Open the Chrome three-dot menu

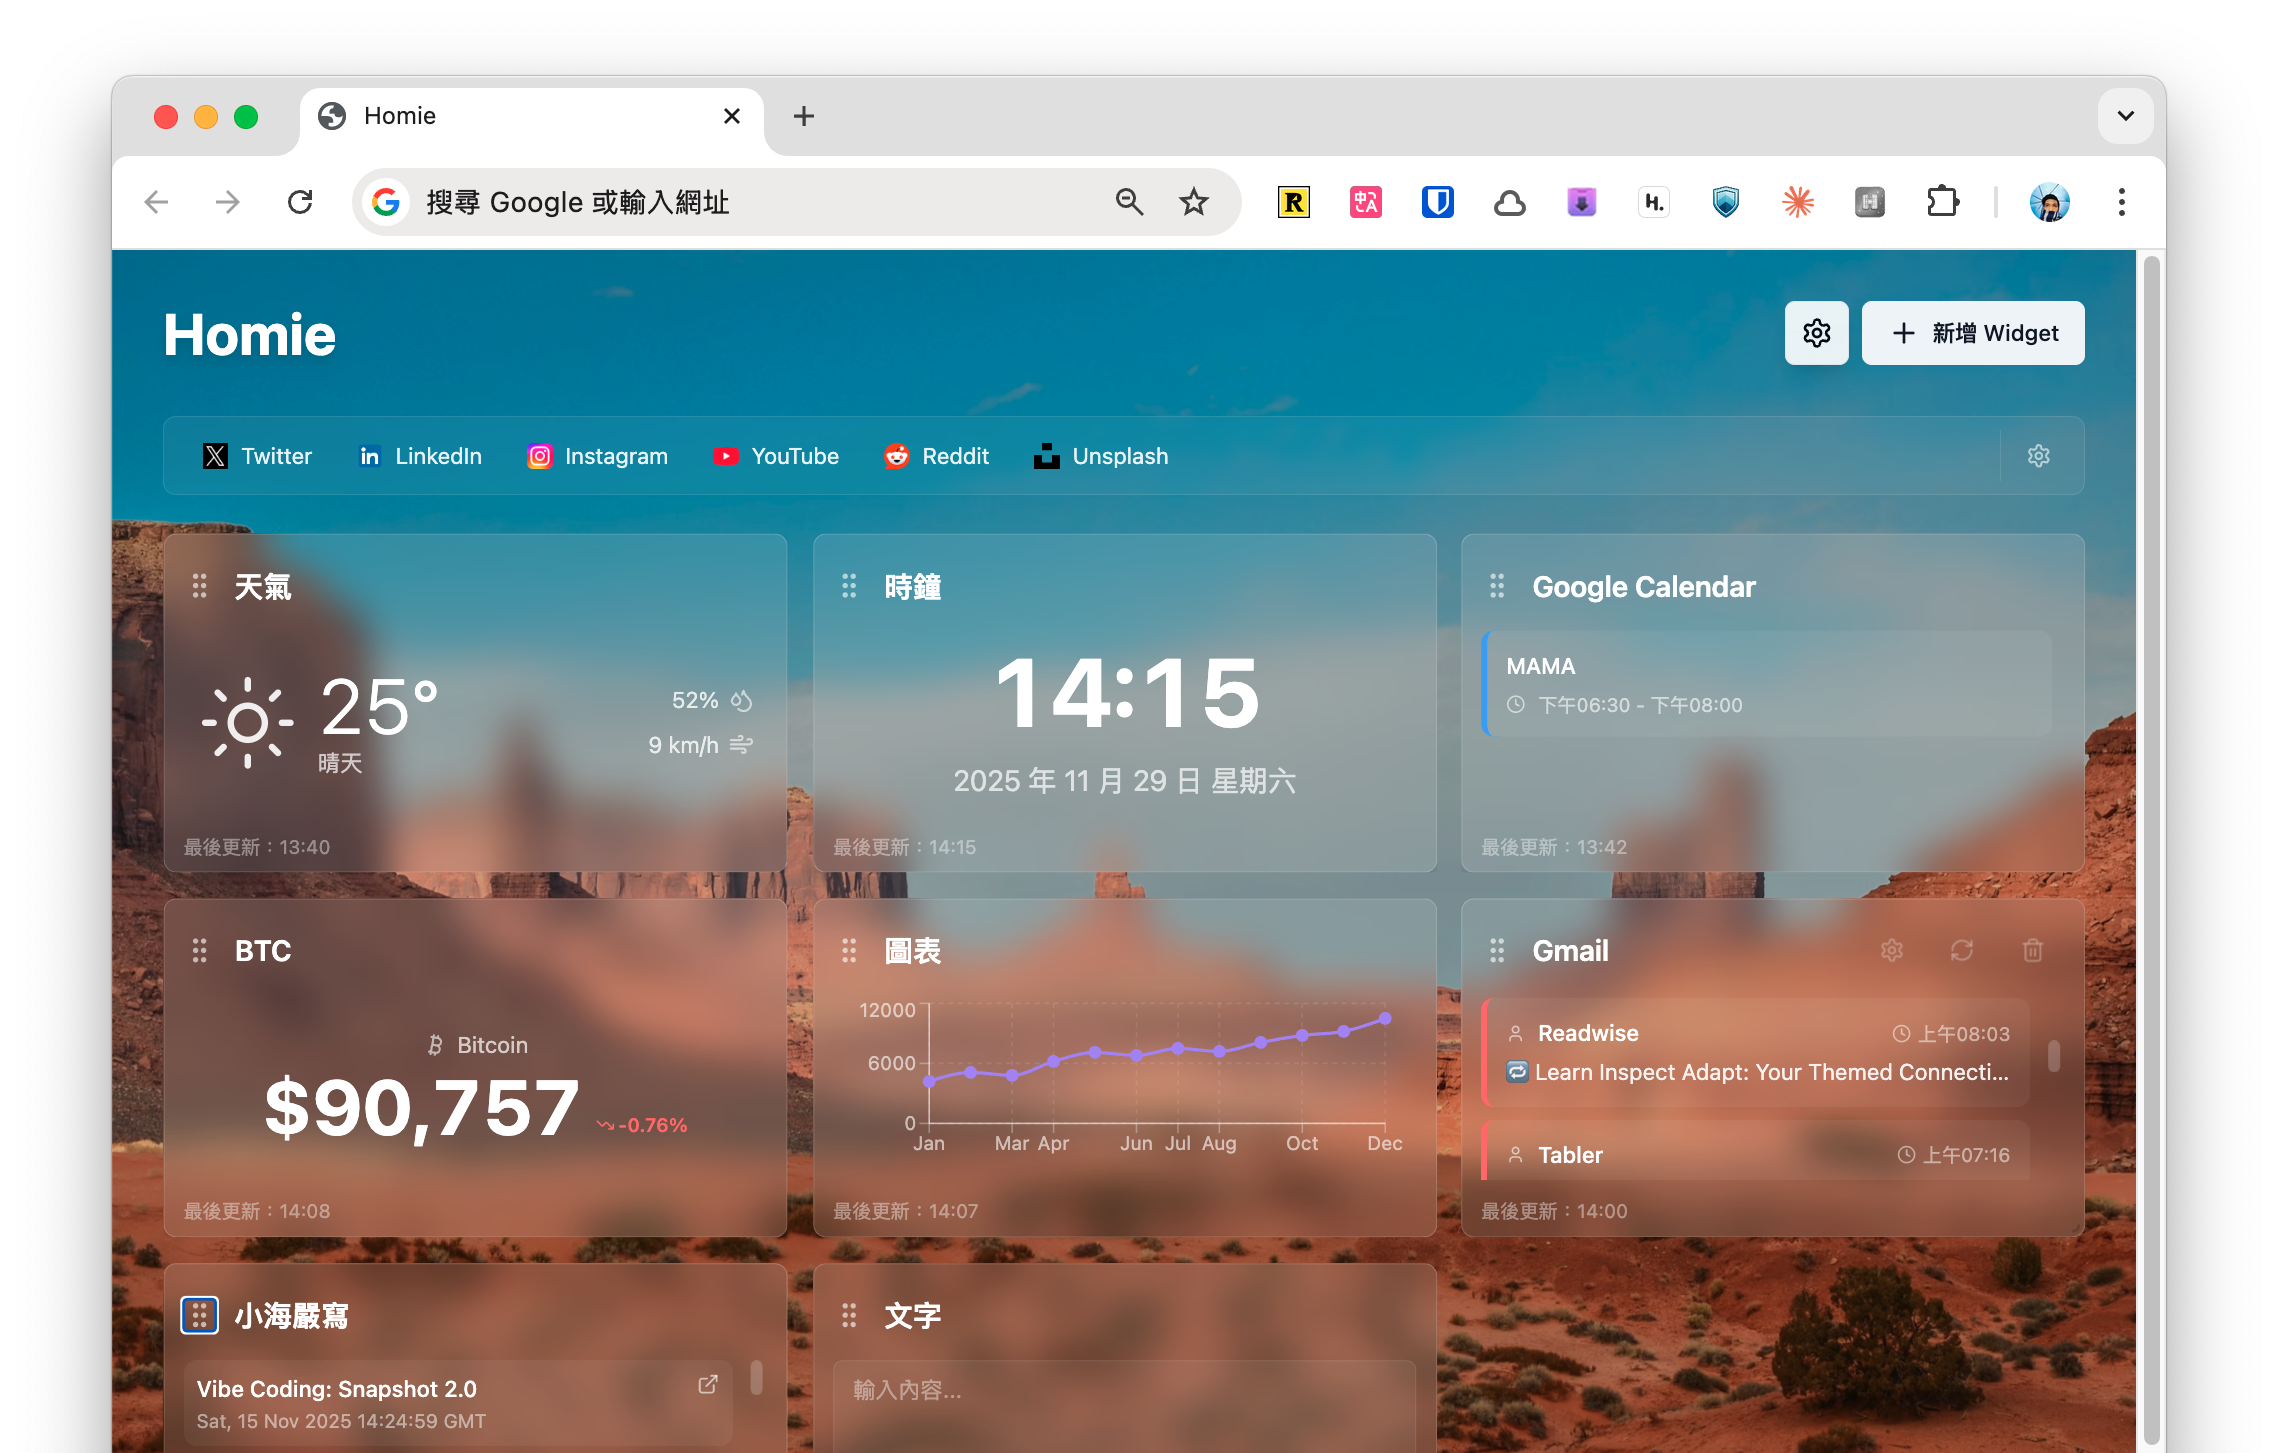[2121, 202]
